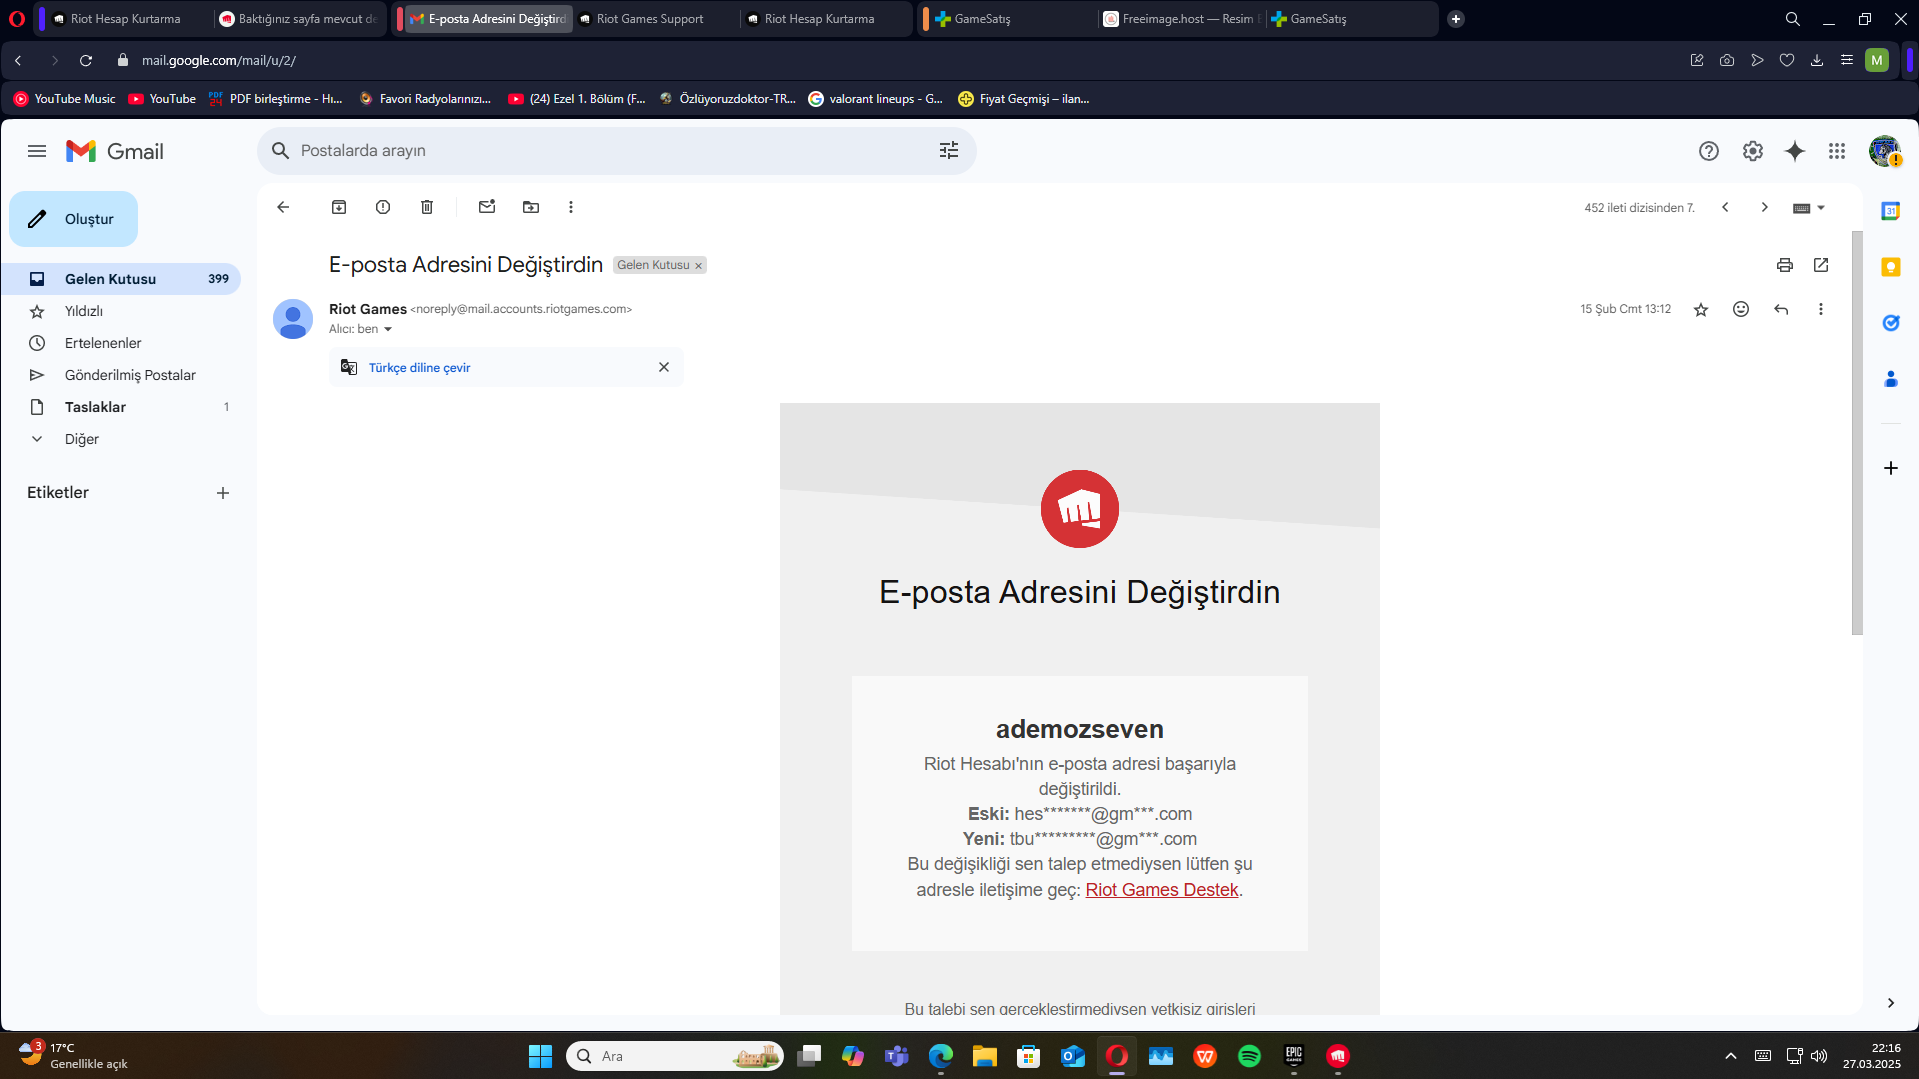Show hidden system tray icons
This screenshot has width=1919, height=1079.
click(x=1731, y=1056)
